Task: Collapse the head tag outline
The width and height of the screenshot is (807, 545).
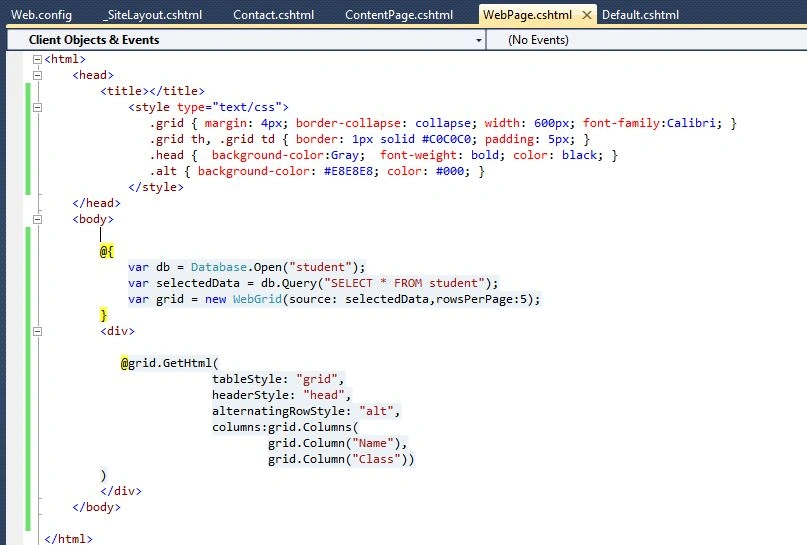Action: (37, 76)
